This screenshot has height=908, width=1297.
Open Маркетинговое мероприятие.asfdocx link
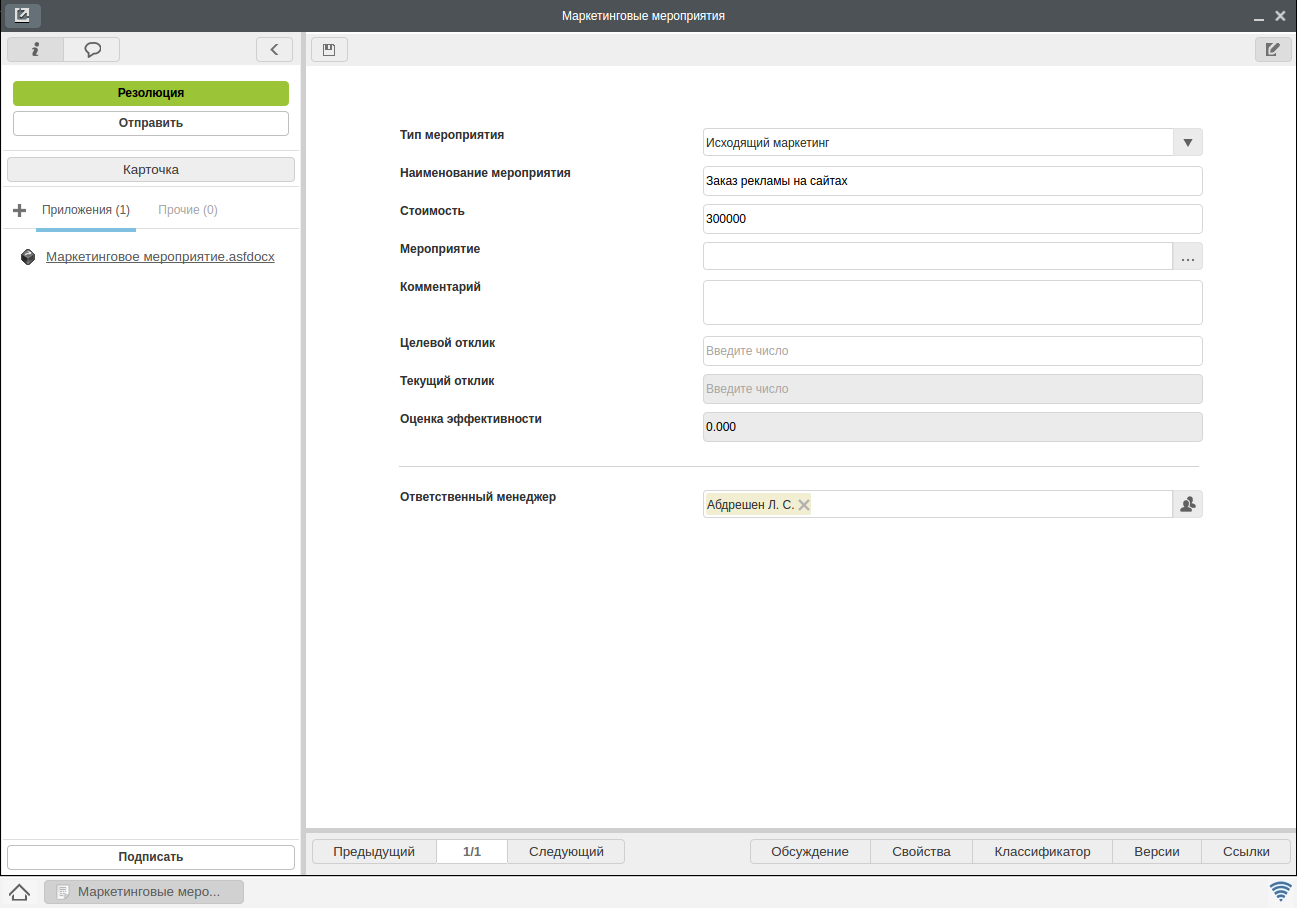160,257
